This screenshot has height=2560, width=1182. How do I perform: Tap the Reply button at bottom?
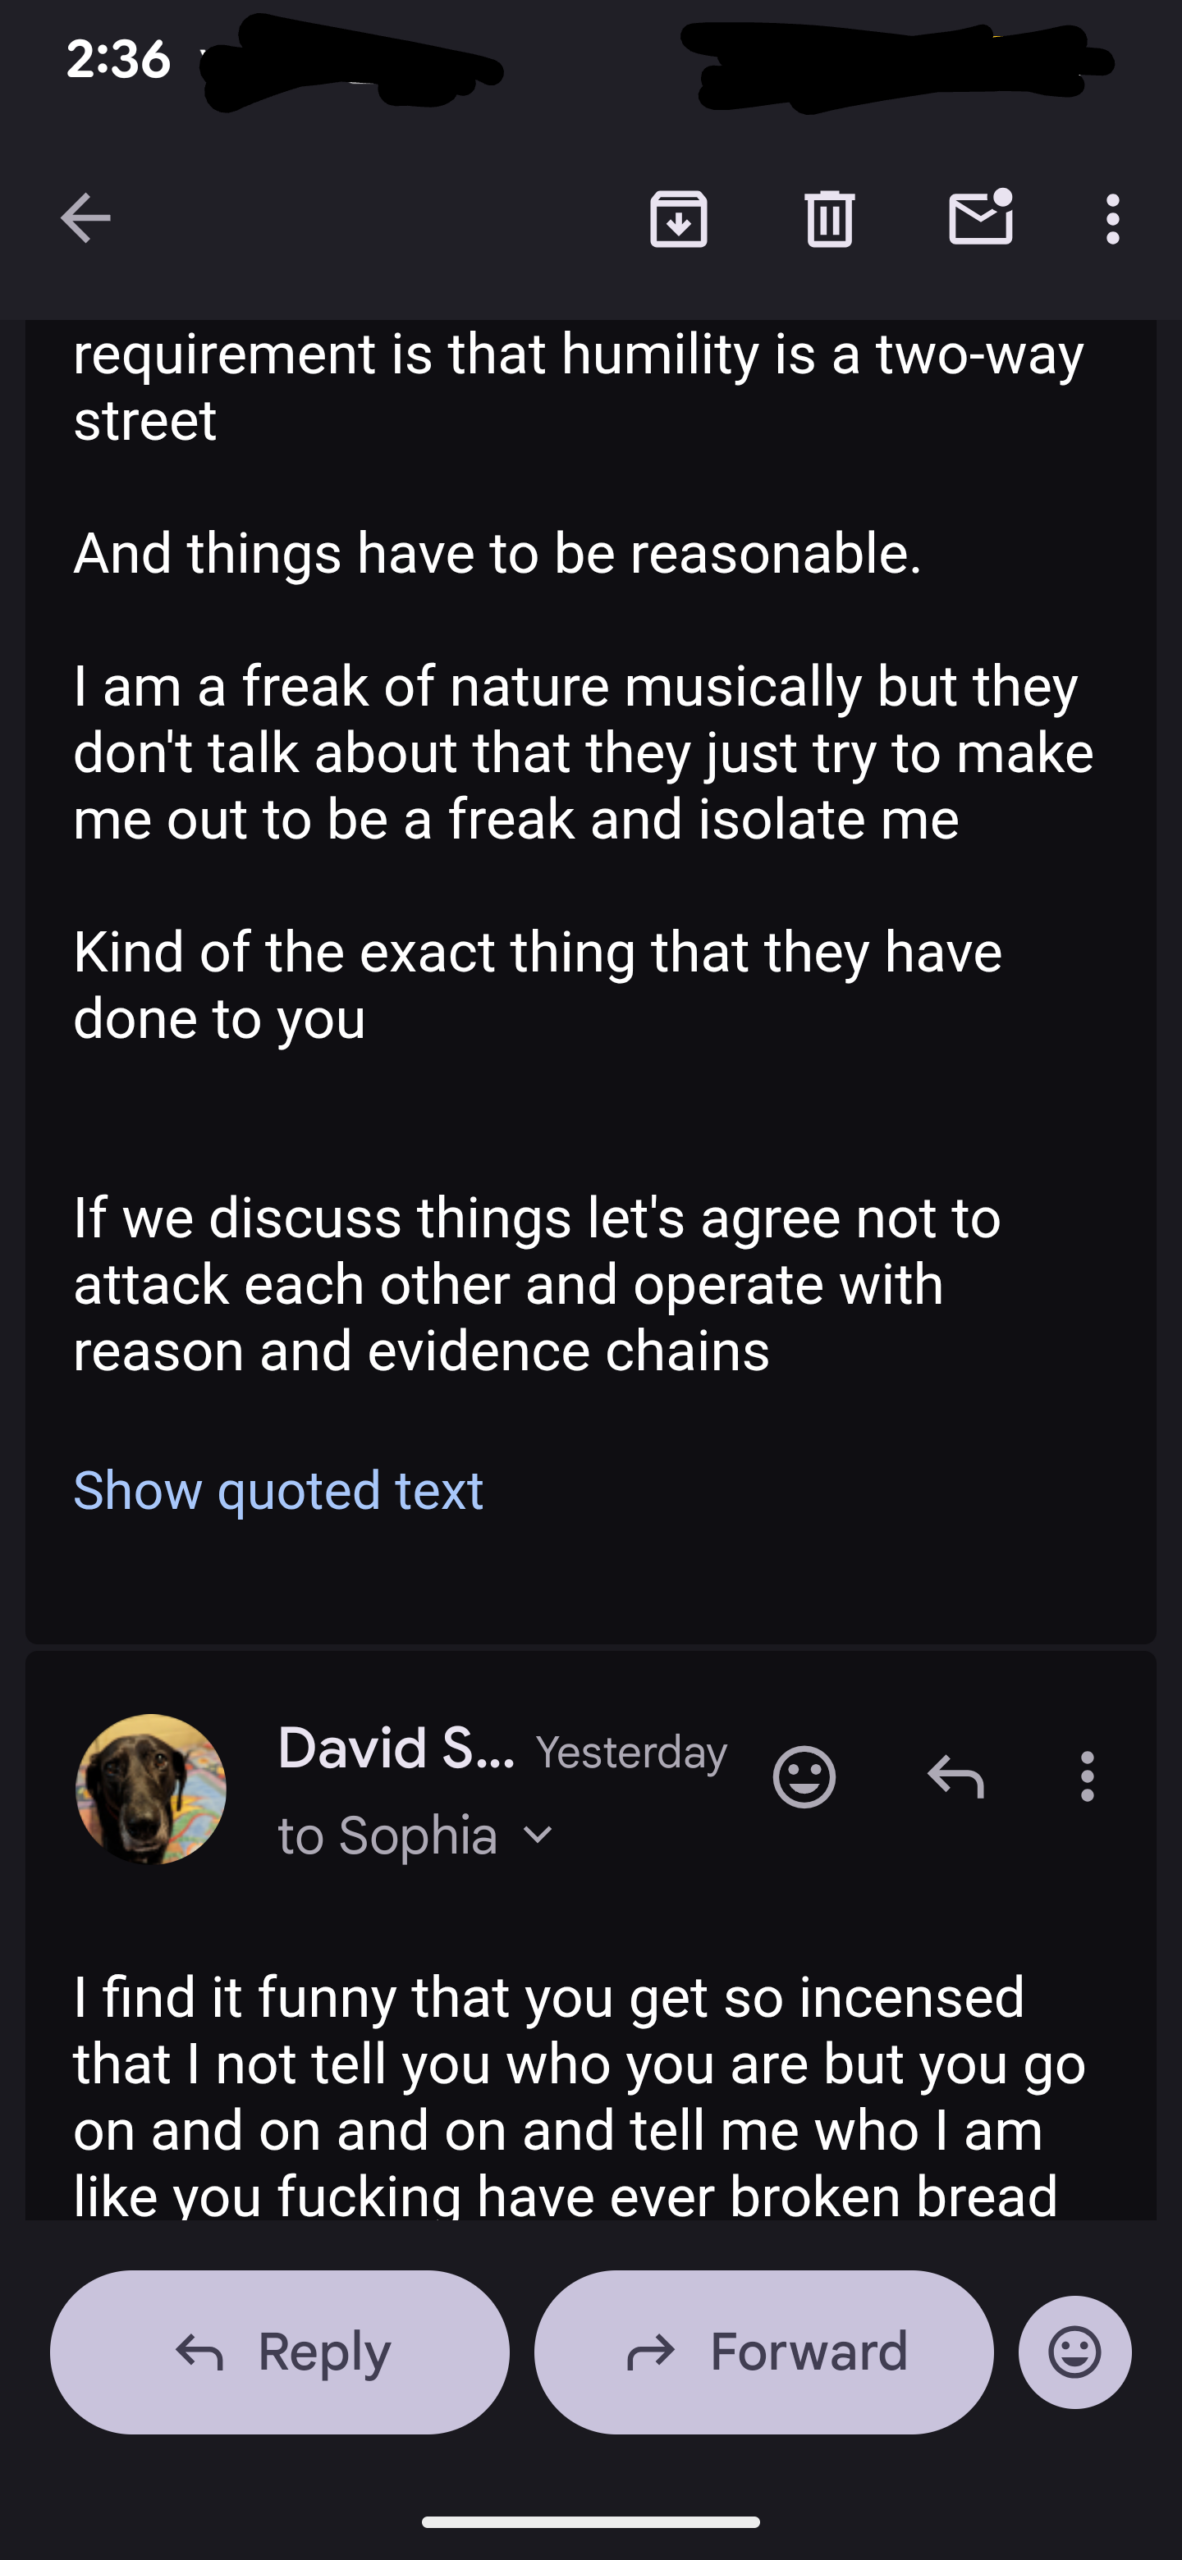pos(280,2352)
